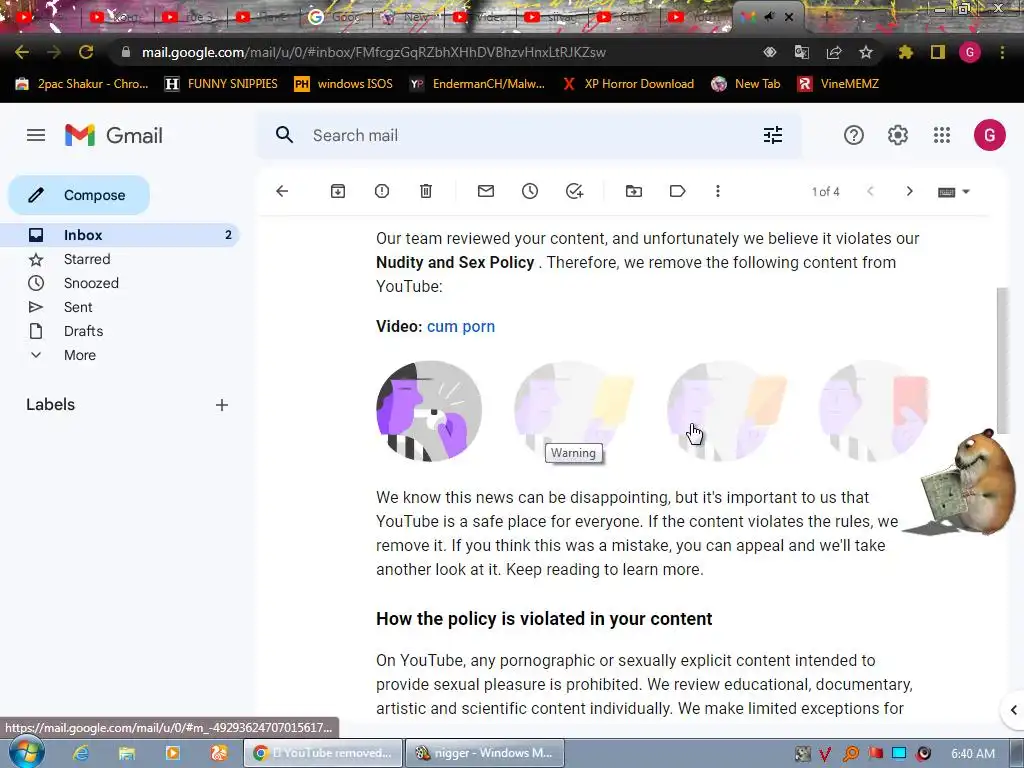This screenshot has height=768, width=1024.
Task: Delete this email with the trash icon
Action: click(426, 191)
